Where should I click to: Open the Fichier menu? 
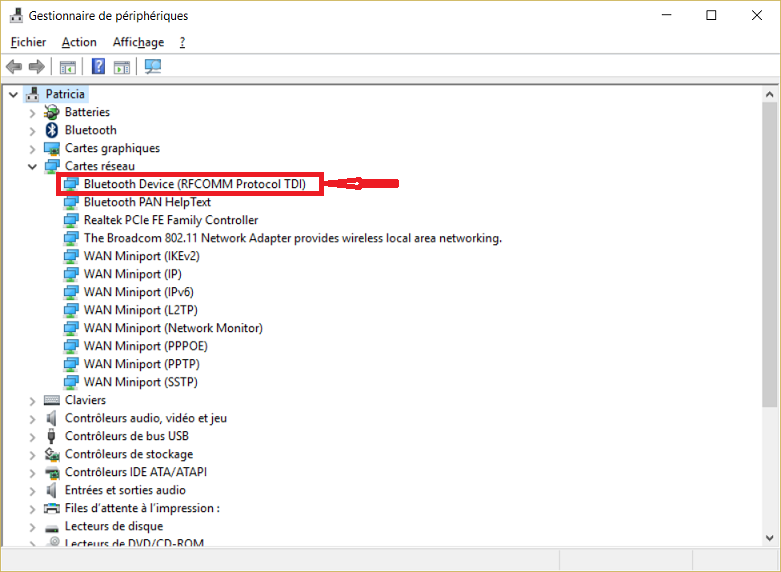28,42
